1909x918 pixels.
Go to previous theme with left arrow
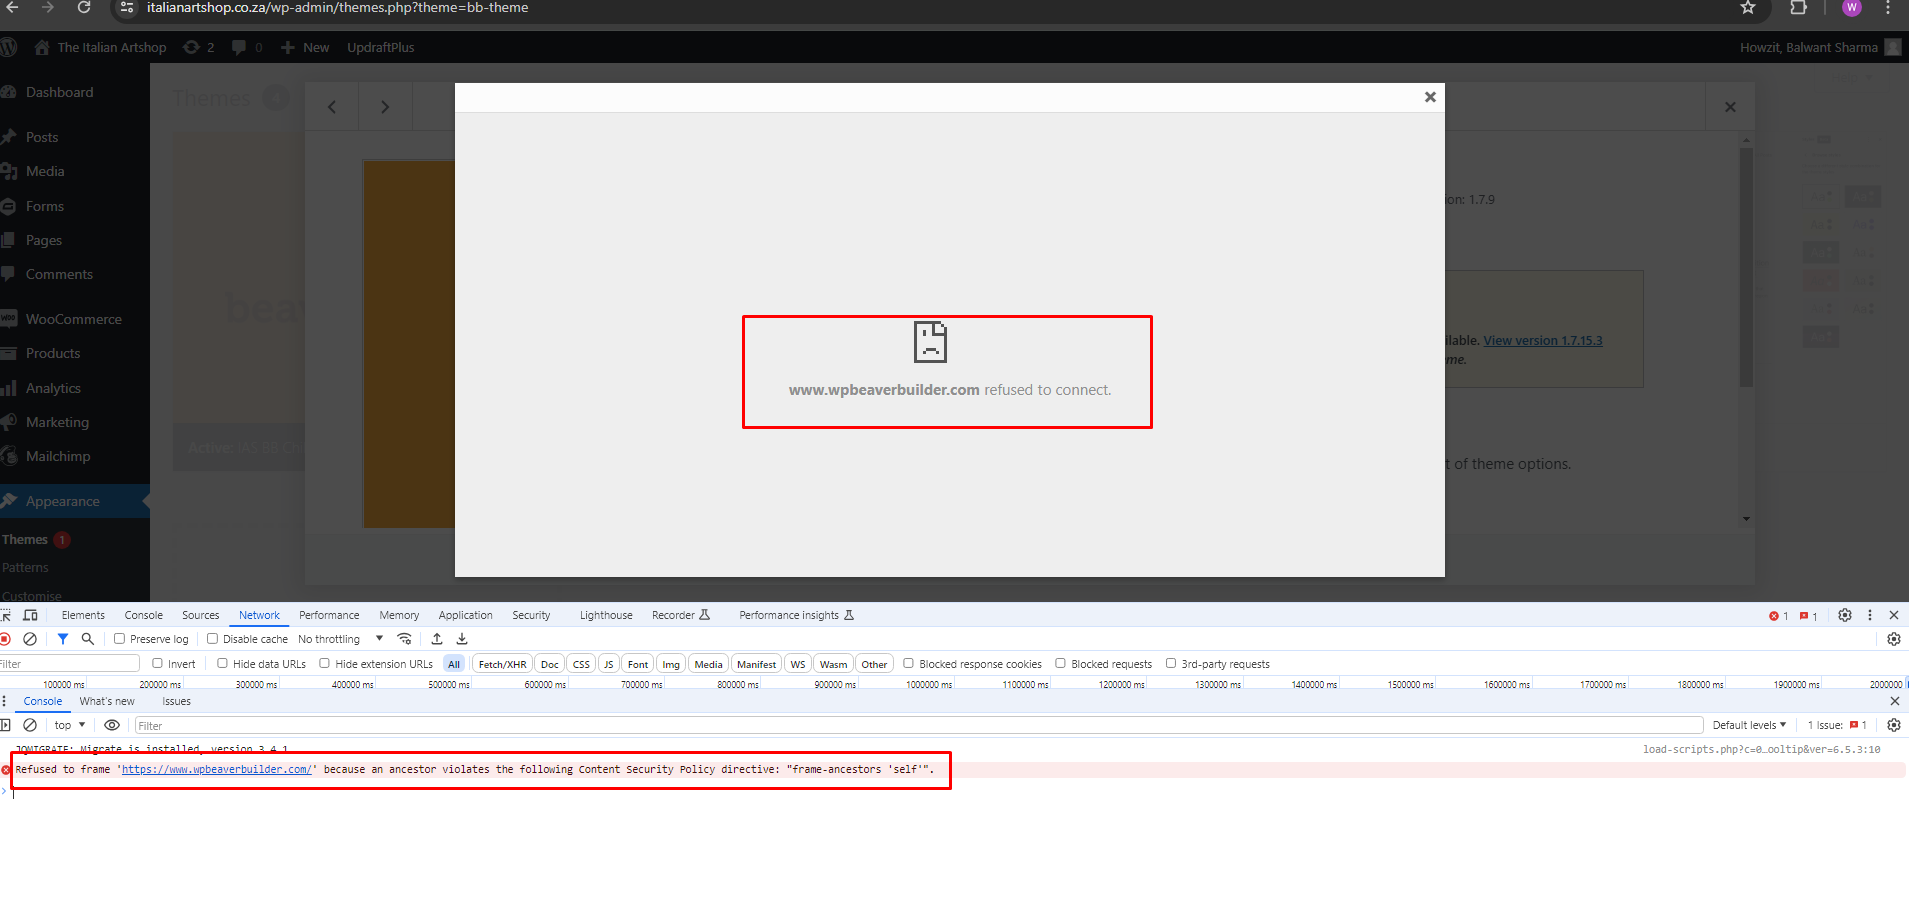click(332, 107)
